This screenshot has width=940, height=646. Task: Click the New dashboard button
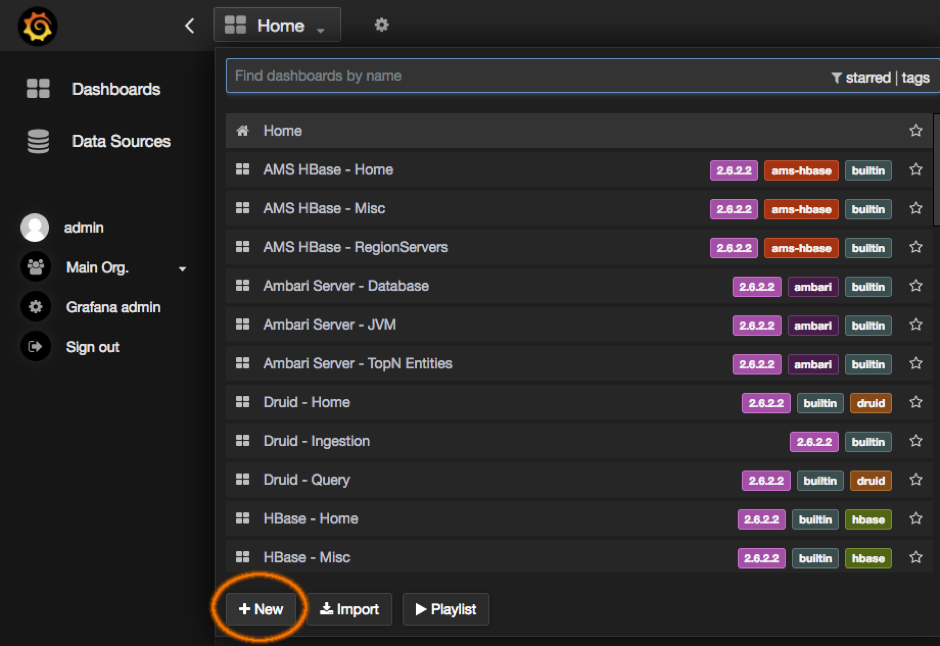point(261,609)
